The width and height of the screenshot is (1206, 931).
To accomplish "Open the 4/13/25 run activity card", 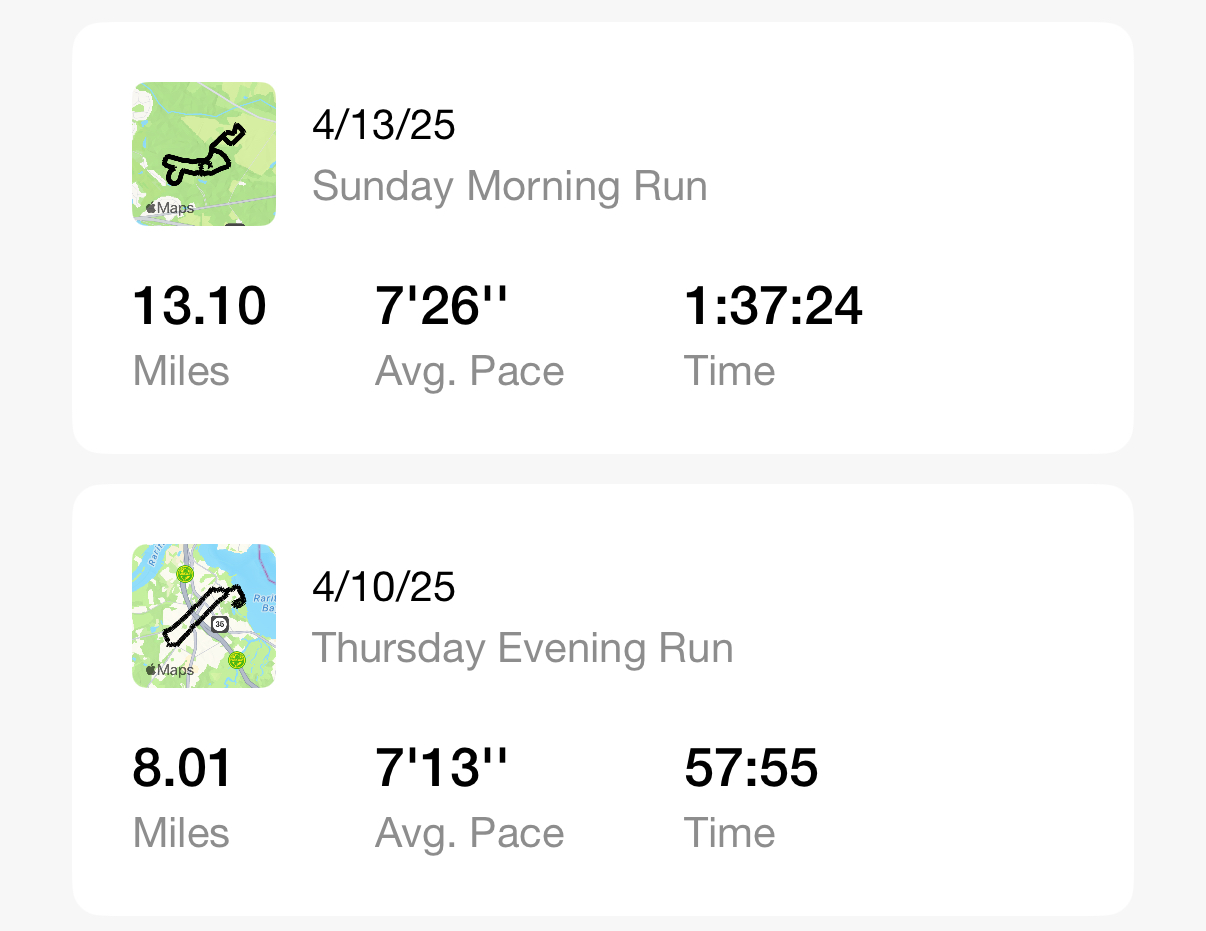I will (603, 238).
